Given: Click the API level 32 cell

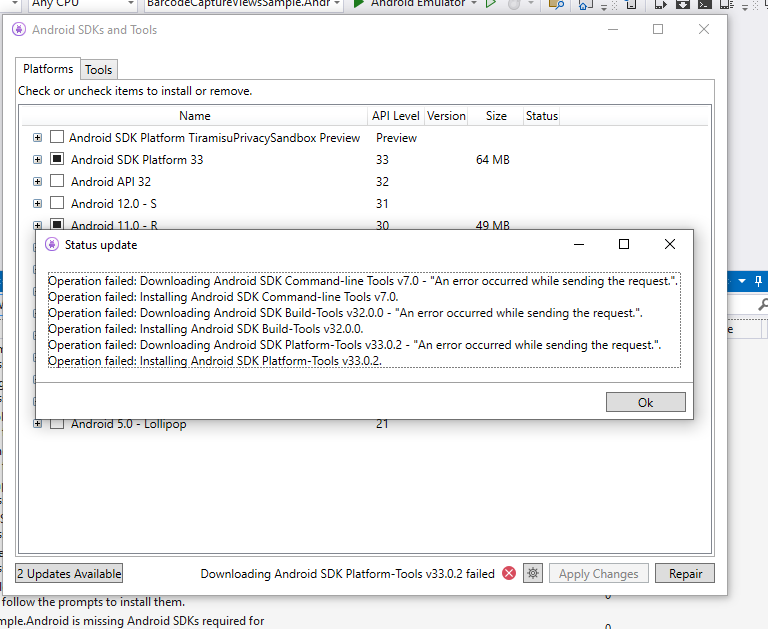Looking at the screenshot, I should [382, 182].
